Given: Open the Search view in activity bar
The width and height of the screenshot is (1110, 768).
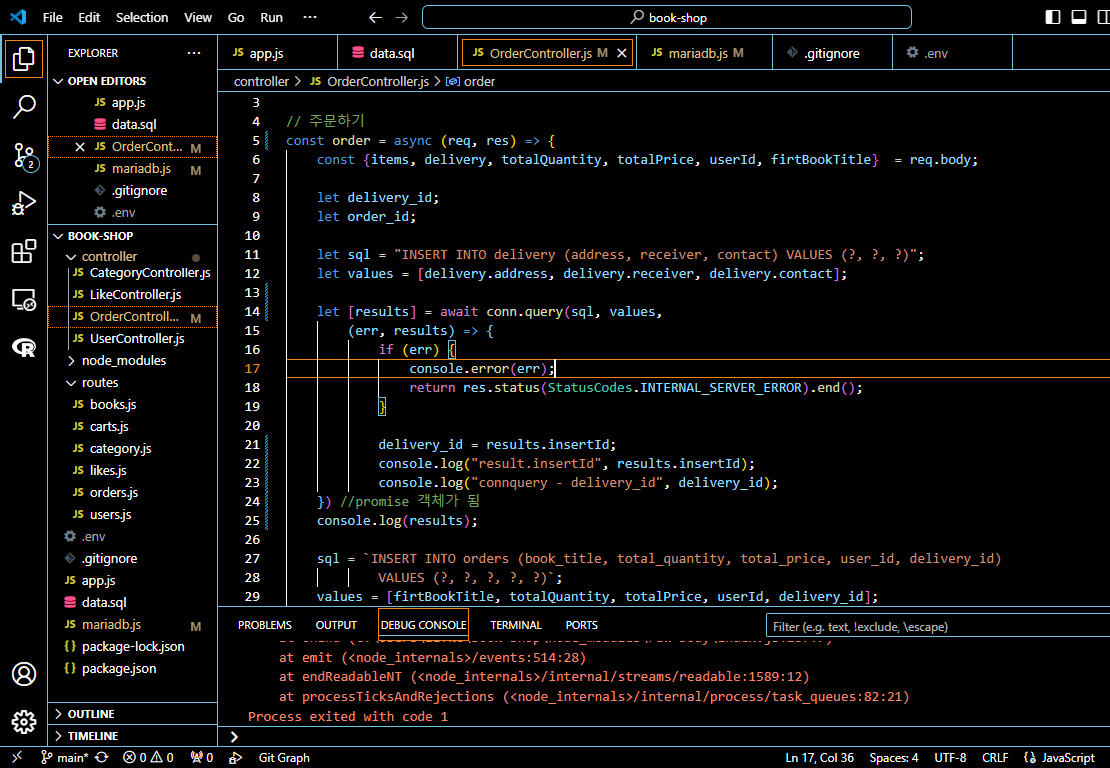Looking at the screenshot, I should [23, 107].
